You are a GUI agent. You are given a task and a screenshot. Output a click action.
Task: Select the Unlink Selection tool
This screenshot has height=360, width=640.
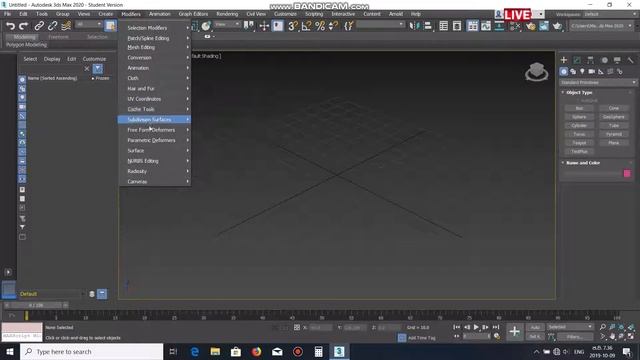[52, 26]
